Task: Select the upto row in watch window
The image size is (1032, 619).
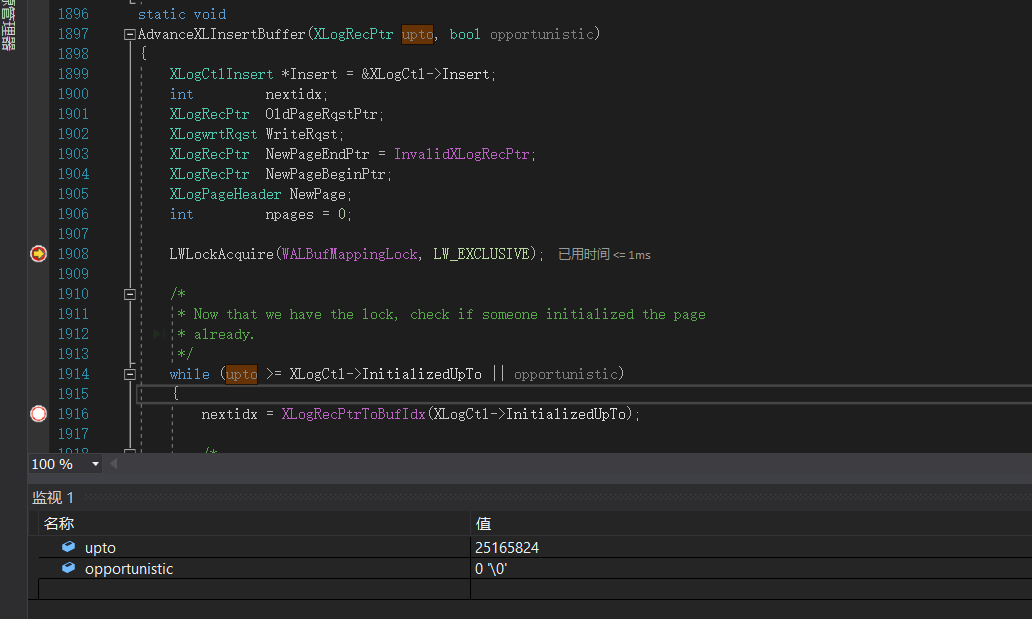Action: pos(250,547)
